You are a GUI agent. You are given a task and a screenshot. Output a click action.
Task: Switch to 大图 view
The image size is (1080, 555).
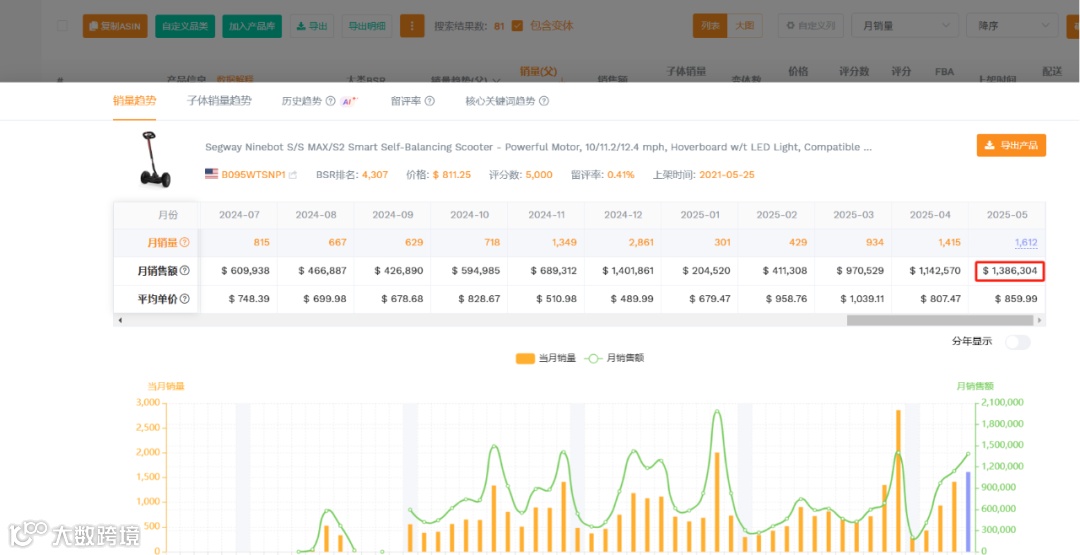(x=745, y=26)
